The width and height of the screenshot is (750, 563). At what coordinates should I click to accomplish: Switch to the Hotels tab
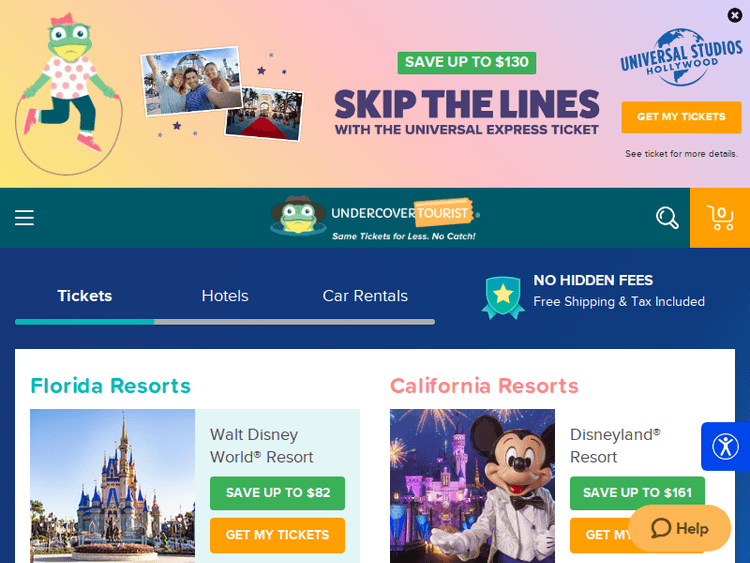click(225, 296)
